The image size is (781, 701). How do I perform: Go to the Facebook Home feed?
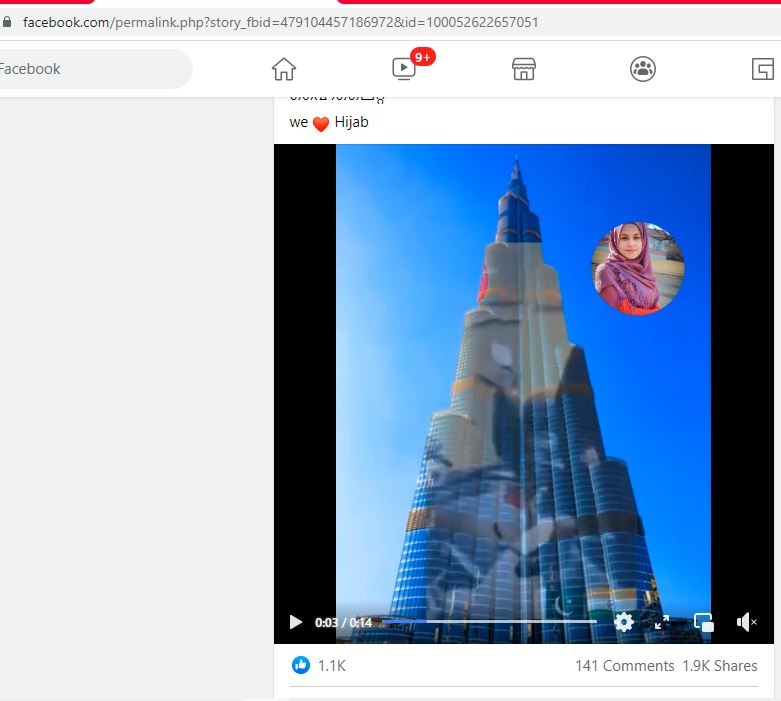[284, 69]
